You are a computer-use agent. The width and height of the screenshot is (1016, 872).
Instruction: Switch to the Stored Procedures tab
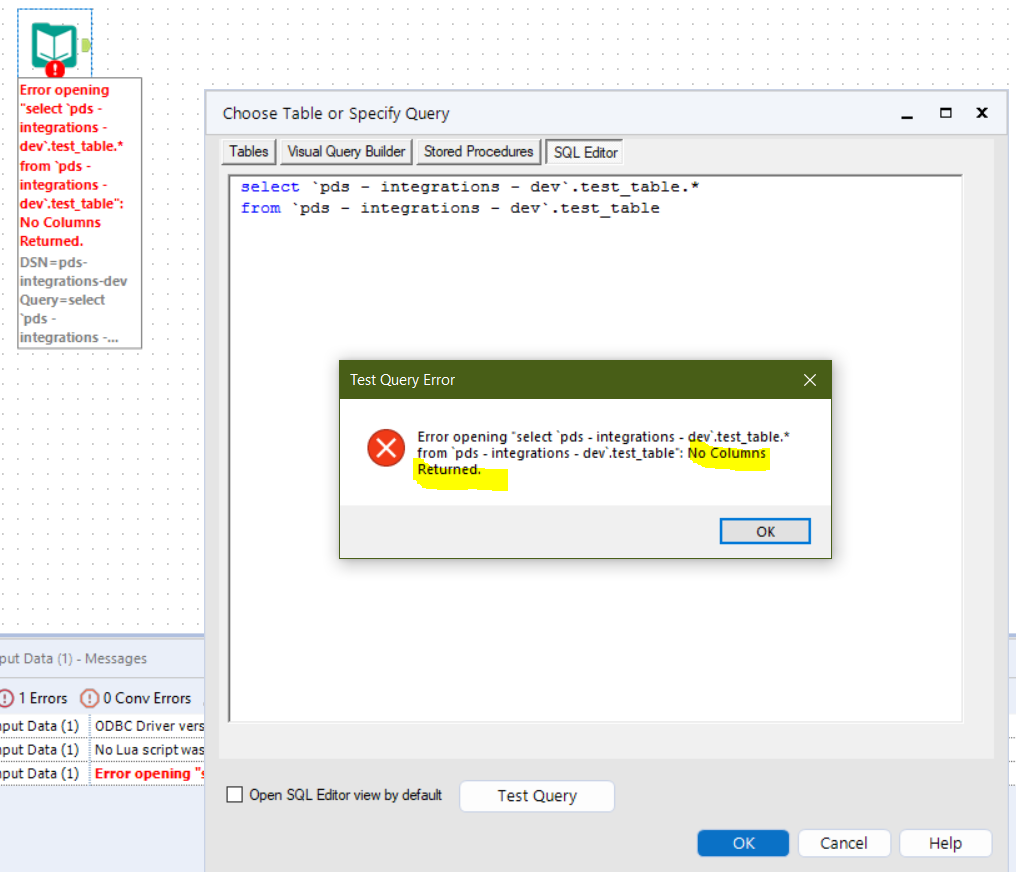[478, 152]
